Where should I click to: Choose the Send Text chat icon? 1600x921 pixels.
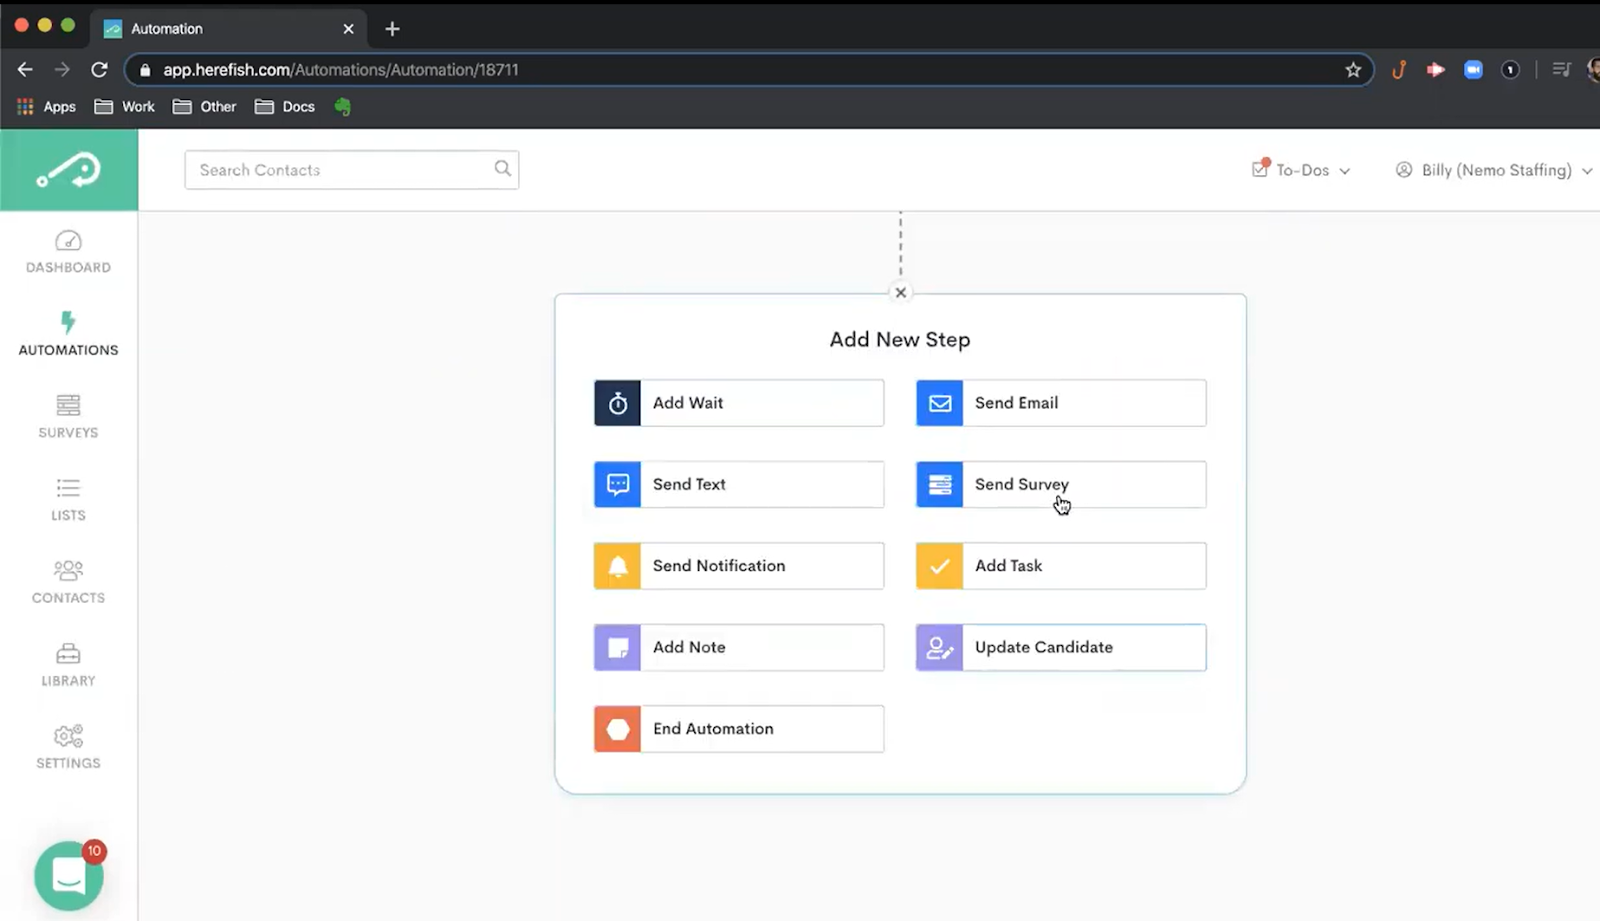point(618,485)
